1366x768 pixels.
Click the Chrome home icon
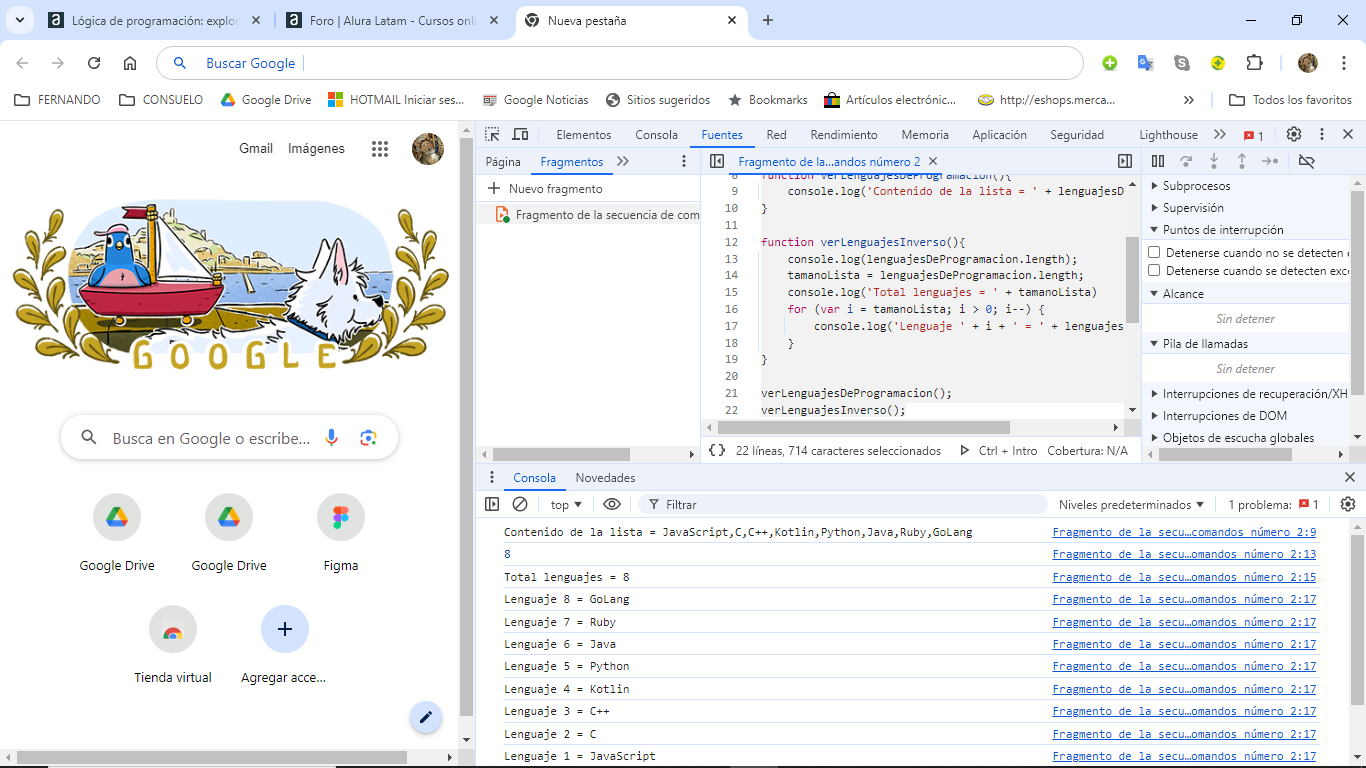(130, 63)
